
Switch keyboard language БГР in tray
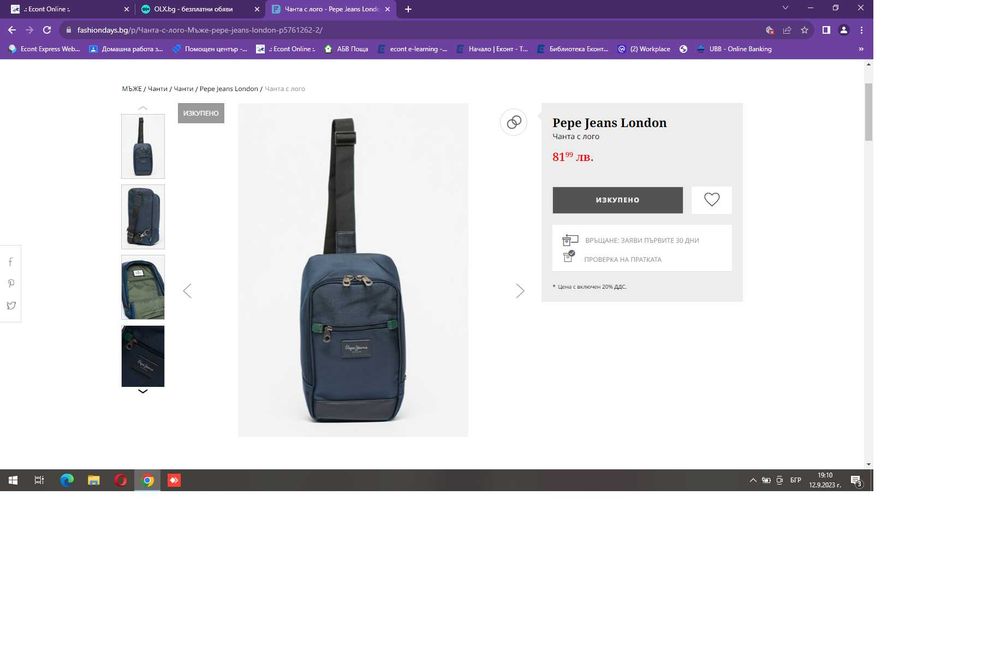pyautogui.click(x=795, y=480)
